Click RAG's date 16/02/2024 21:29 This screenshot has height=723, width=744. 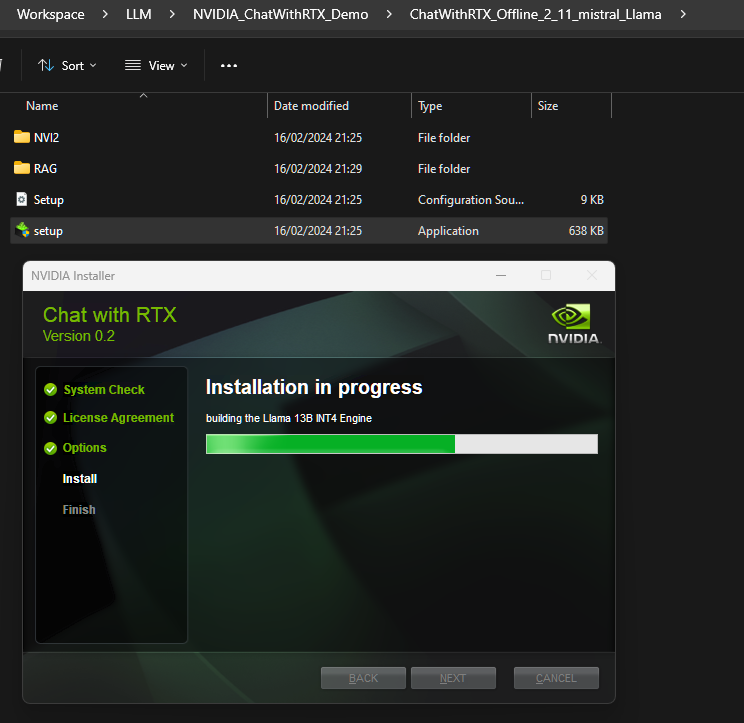[318, 168]
